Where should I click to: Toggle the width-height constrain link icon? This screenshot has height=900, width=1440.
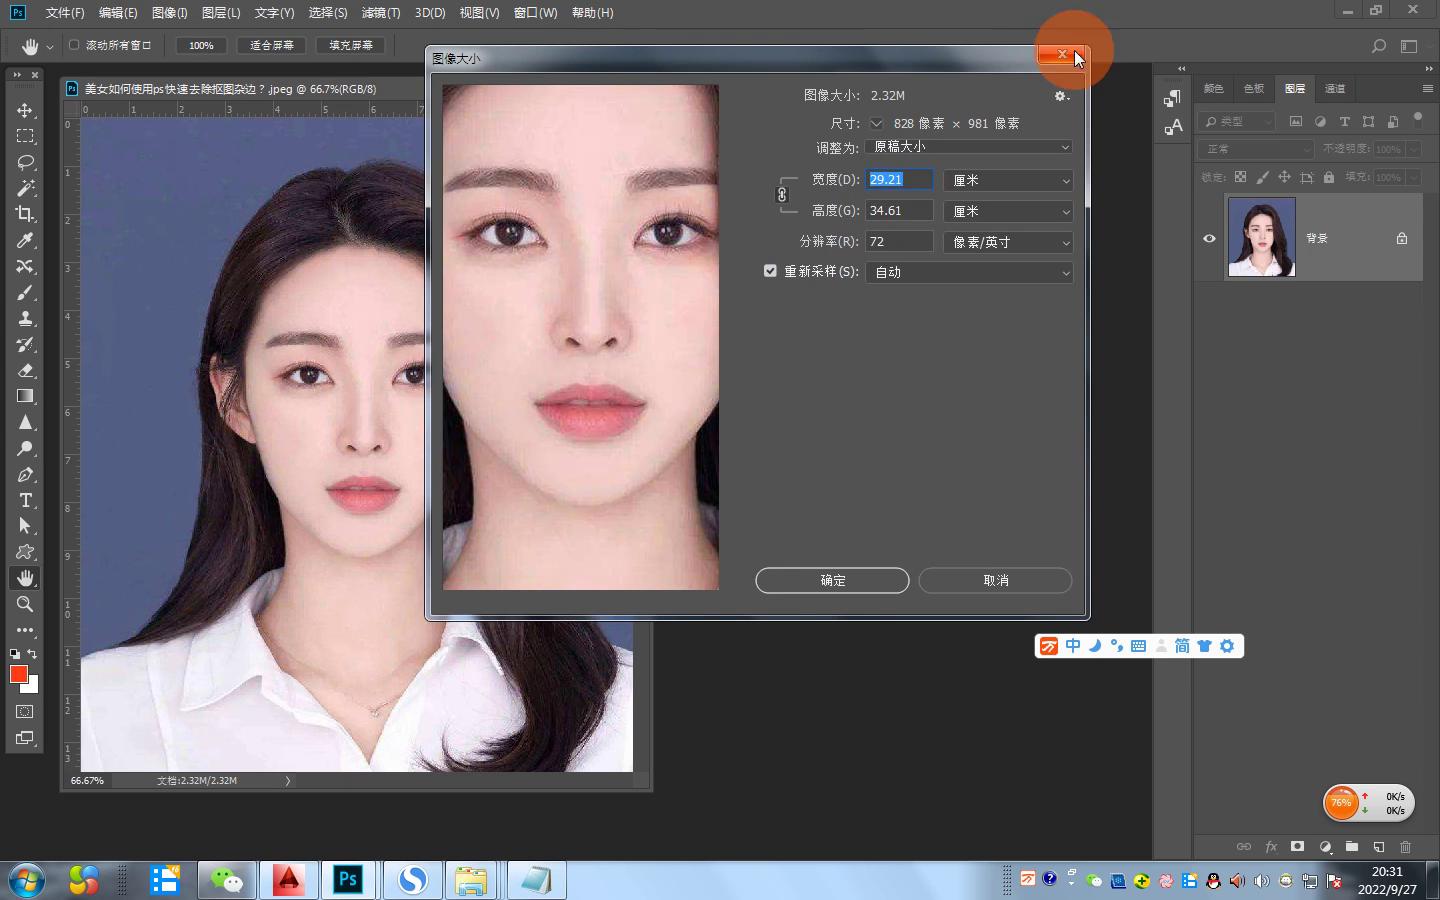[782, 195]
